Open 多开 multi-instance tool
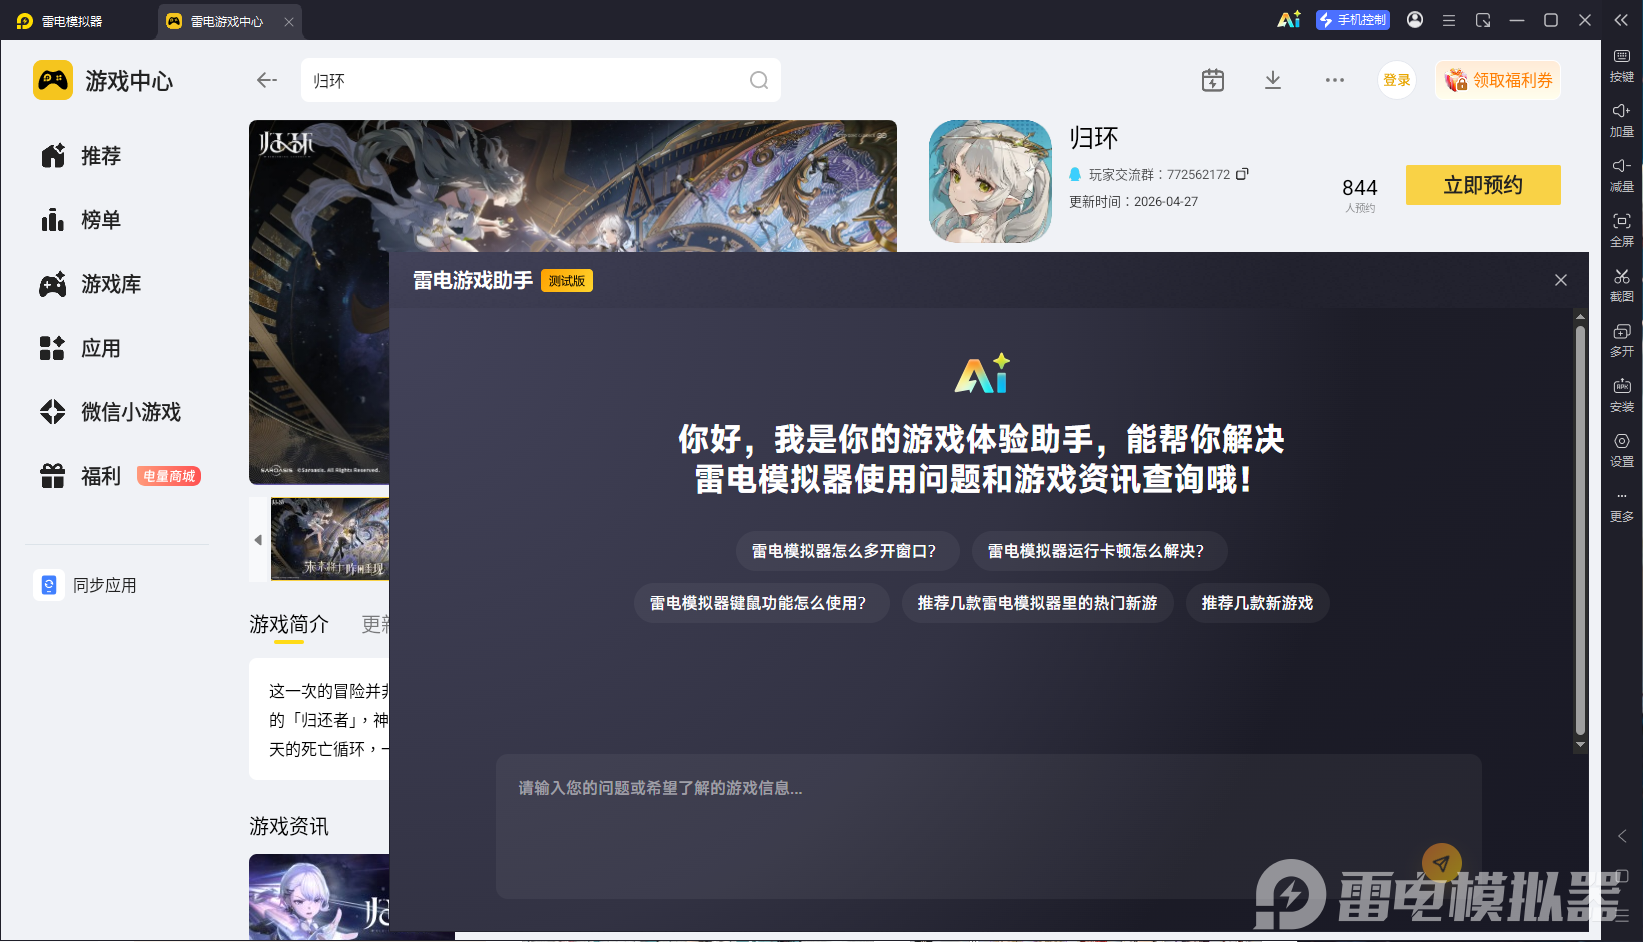1643x942 pixels. [x=1622, y=340]
